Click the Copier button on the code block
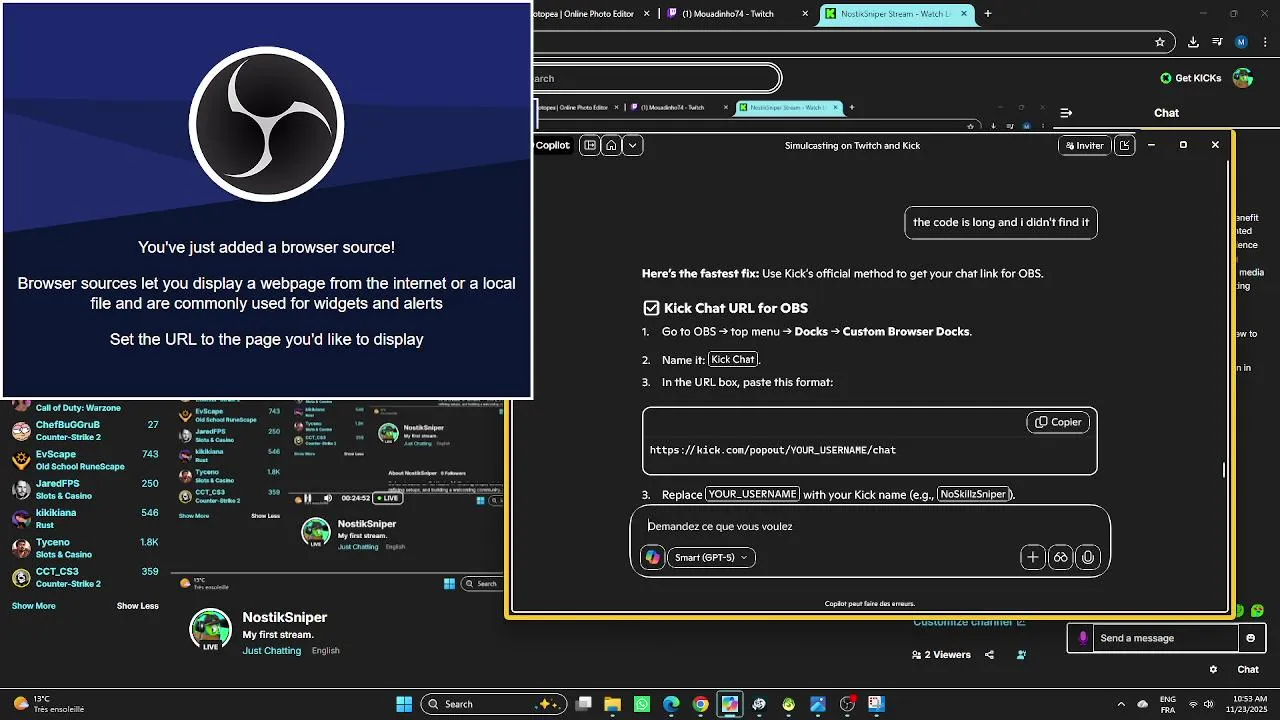The image size is (1280, 720). [1058, 422]
